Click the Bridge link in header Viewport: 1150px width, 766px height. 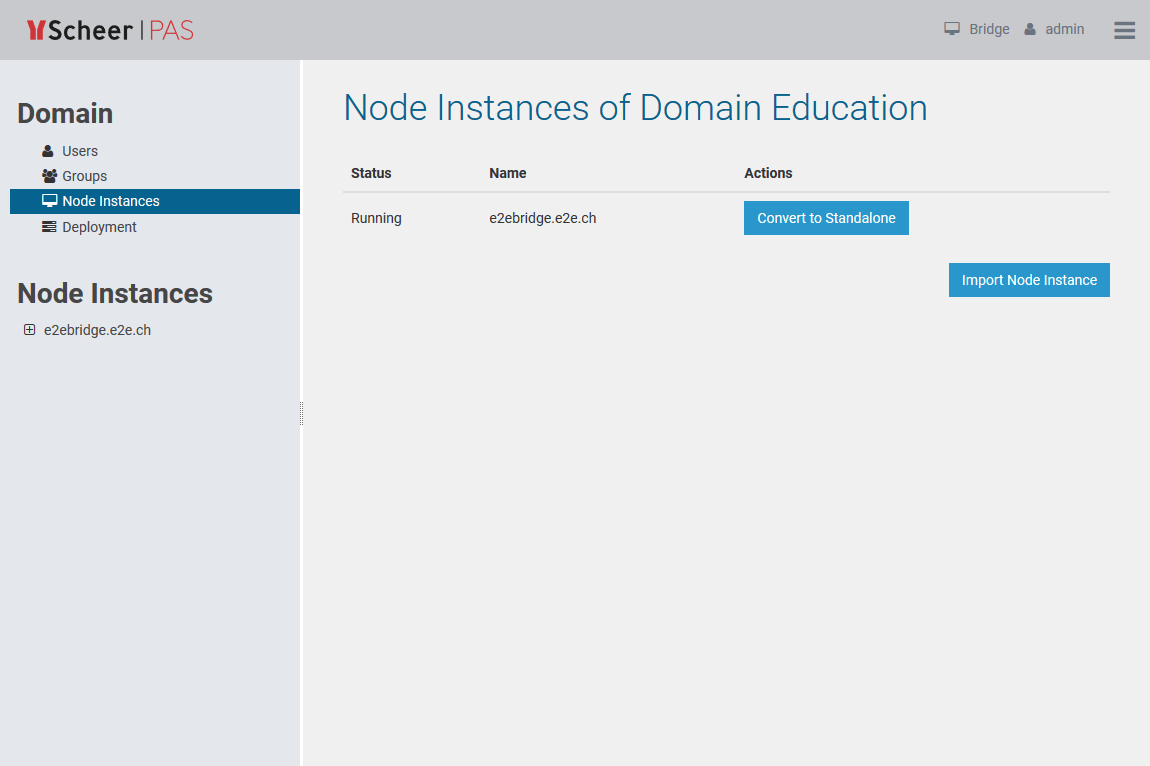click(x=990, y=29)
